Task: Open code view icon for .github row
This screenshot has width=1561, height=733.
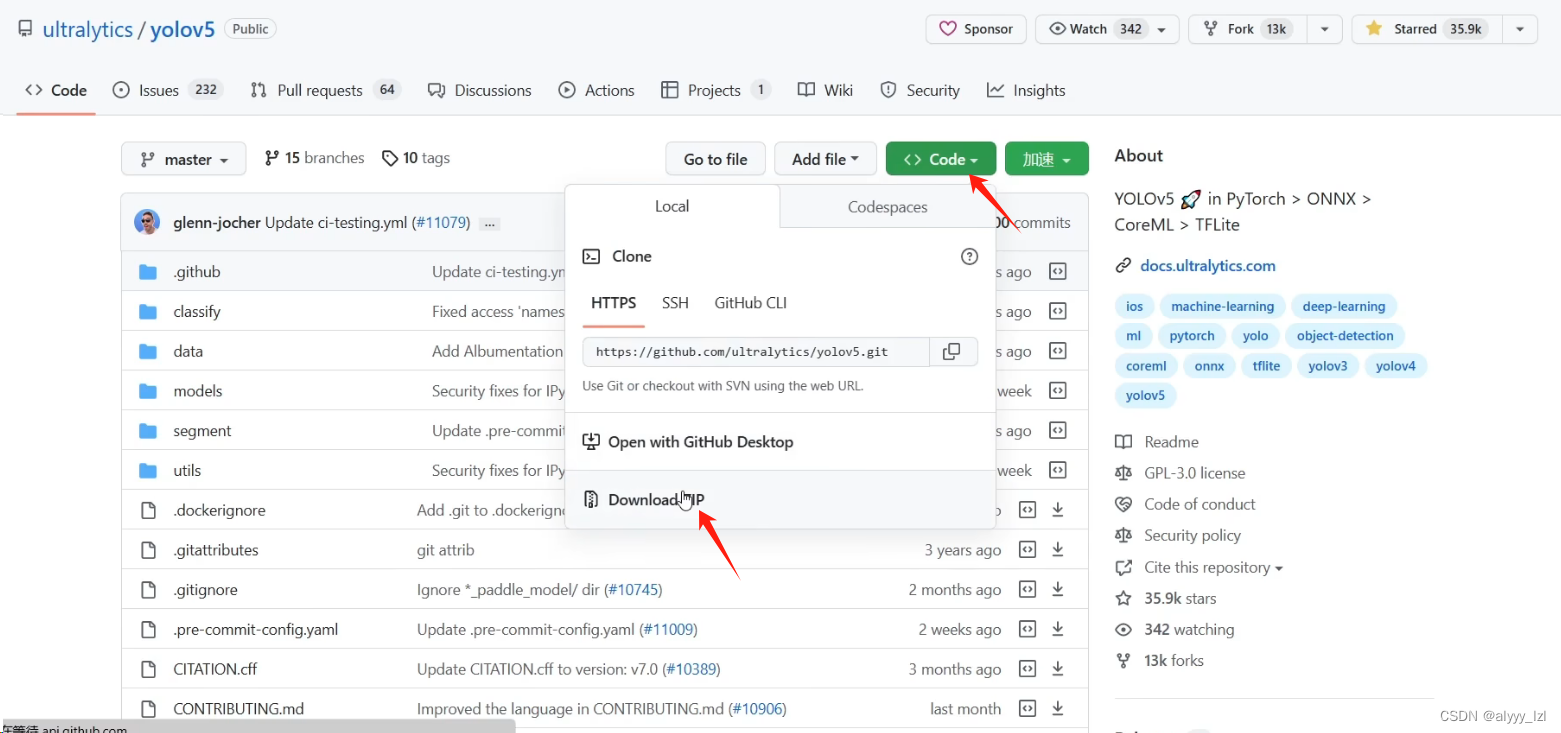Action: (1057, 272)
